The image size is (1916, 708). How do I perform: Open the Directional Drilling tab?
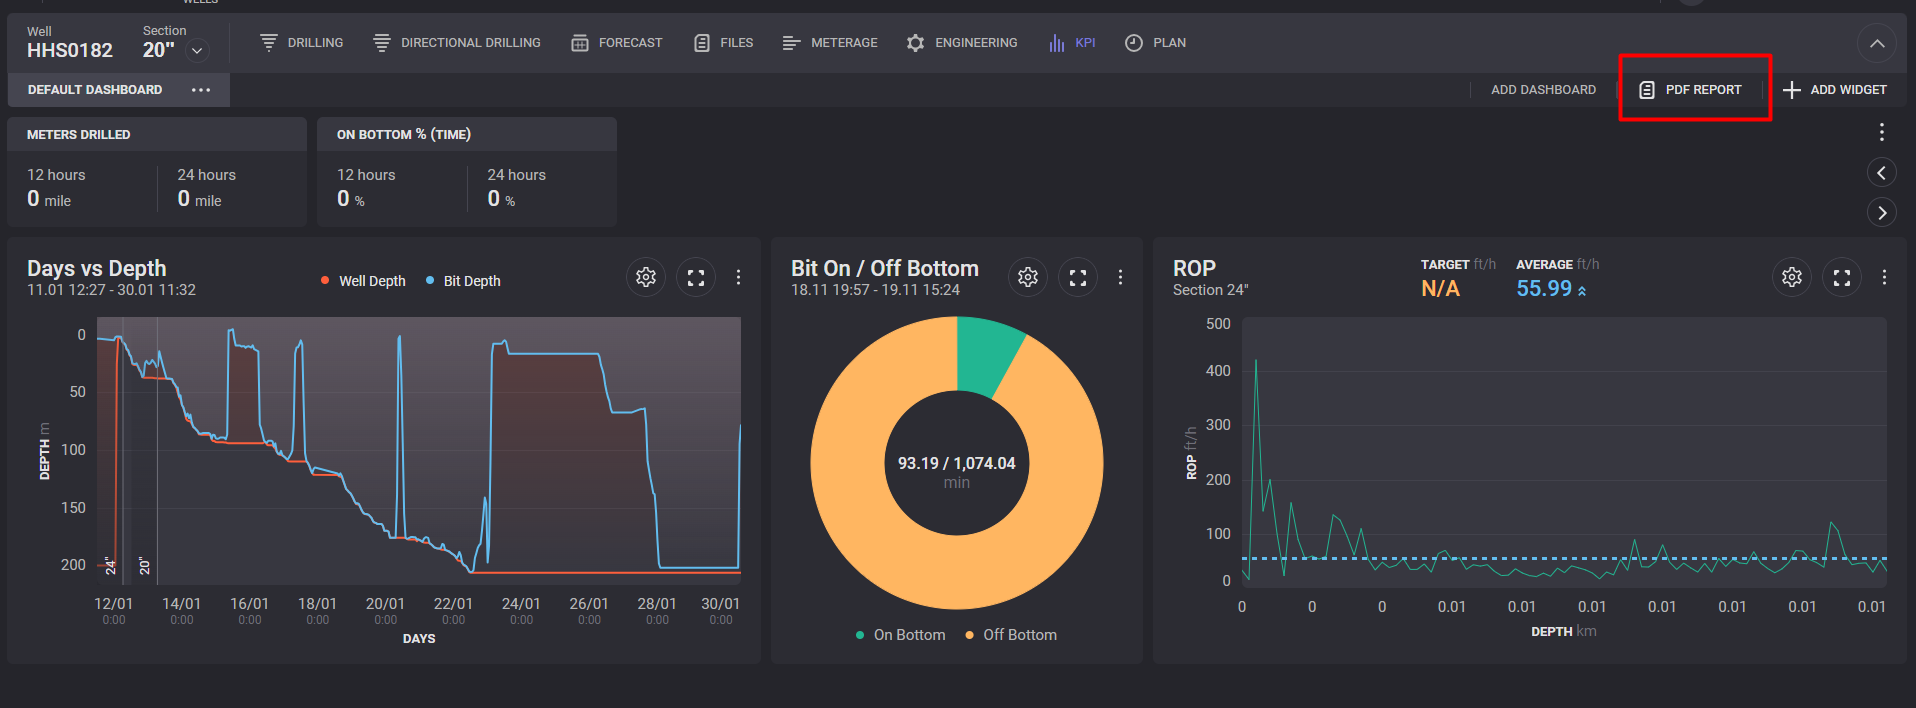click(457, 43)
